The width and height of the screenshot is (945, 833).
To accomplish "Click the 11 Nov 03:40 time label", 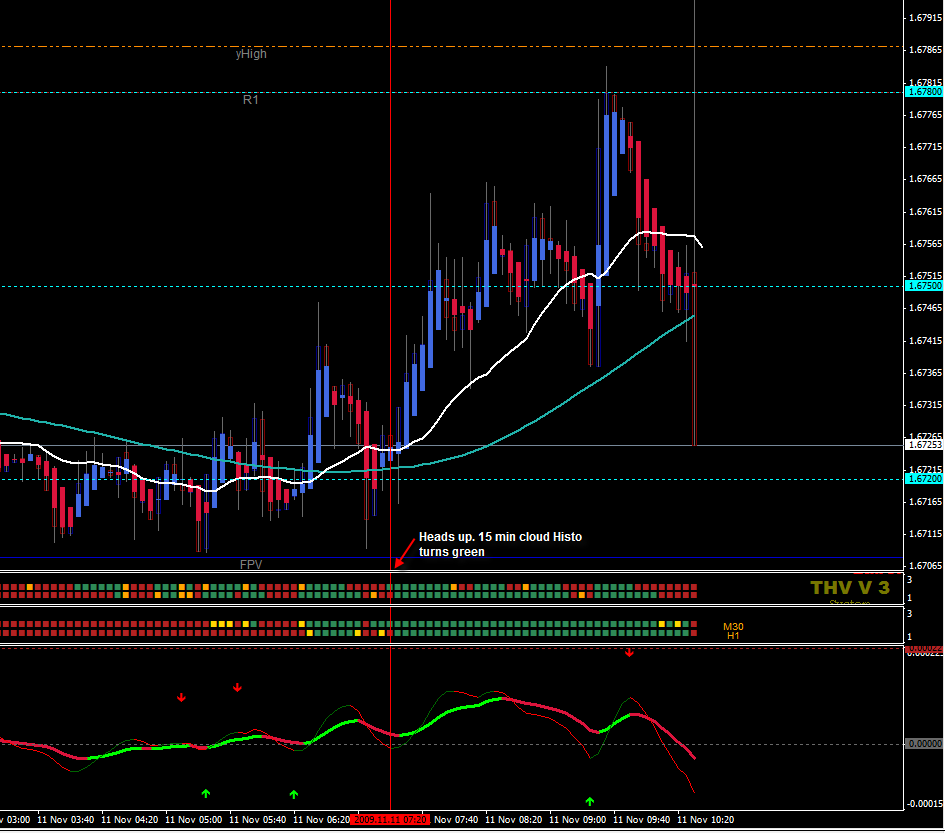I will click(x=66, y=820).
